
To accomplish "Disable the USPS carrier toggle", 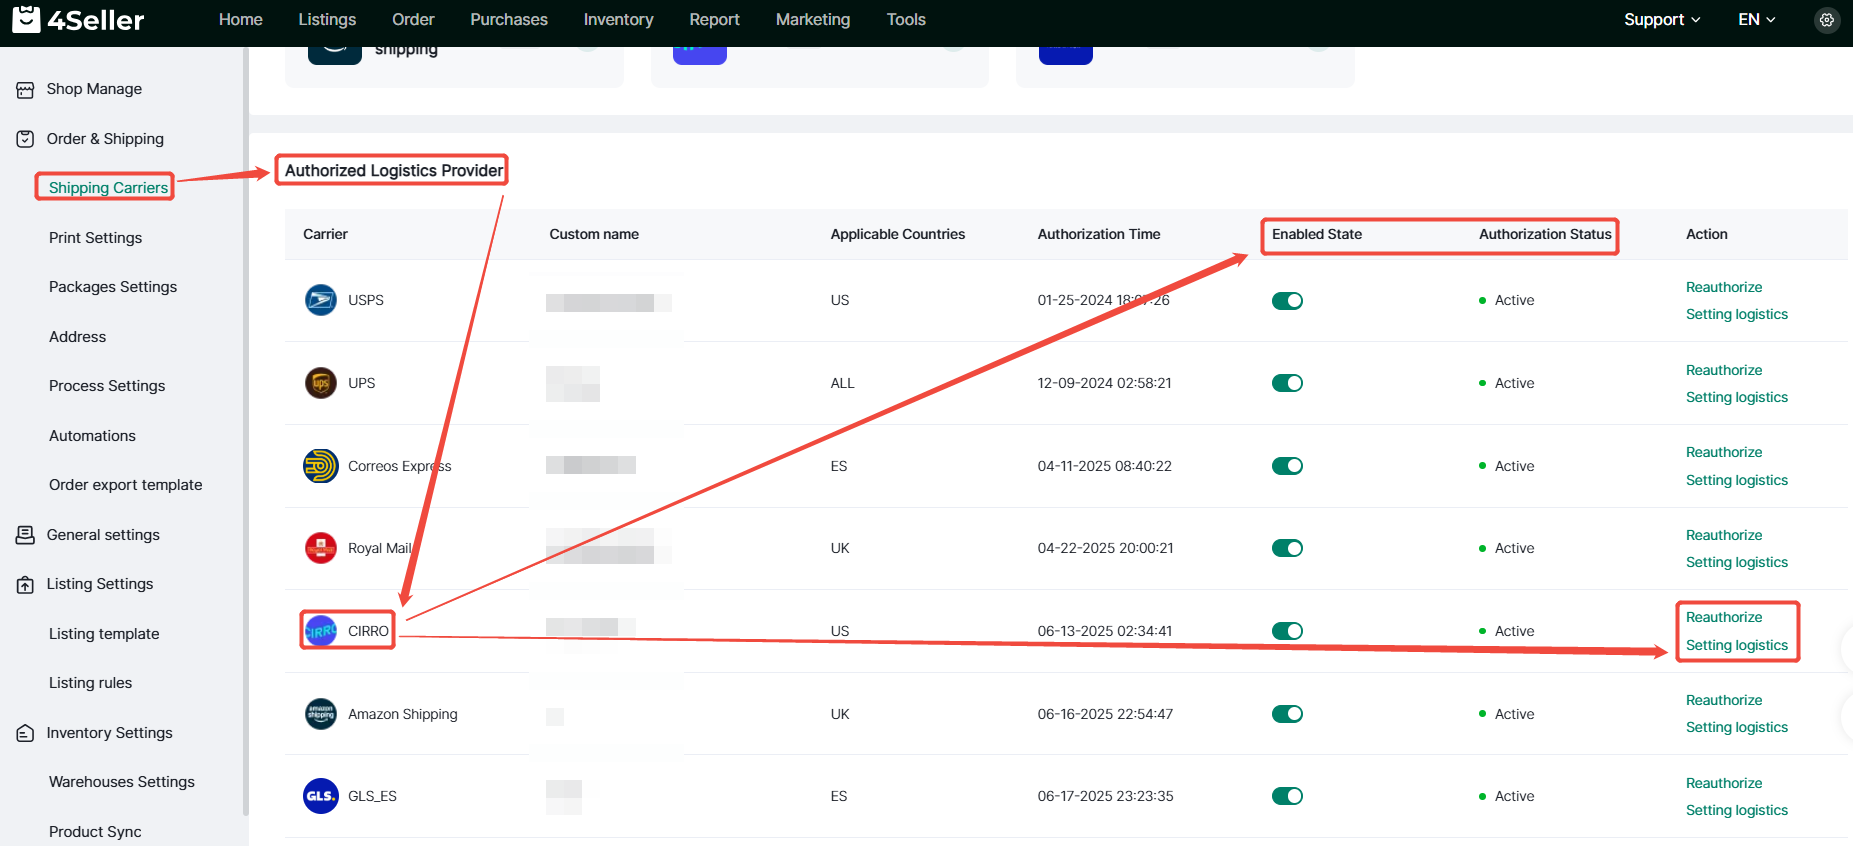I will pos(1287,301).
